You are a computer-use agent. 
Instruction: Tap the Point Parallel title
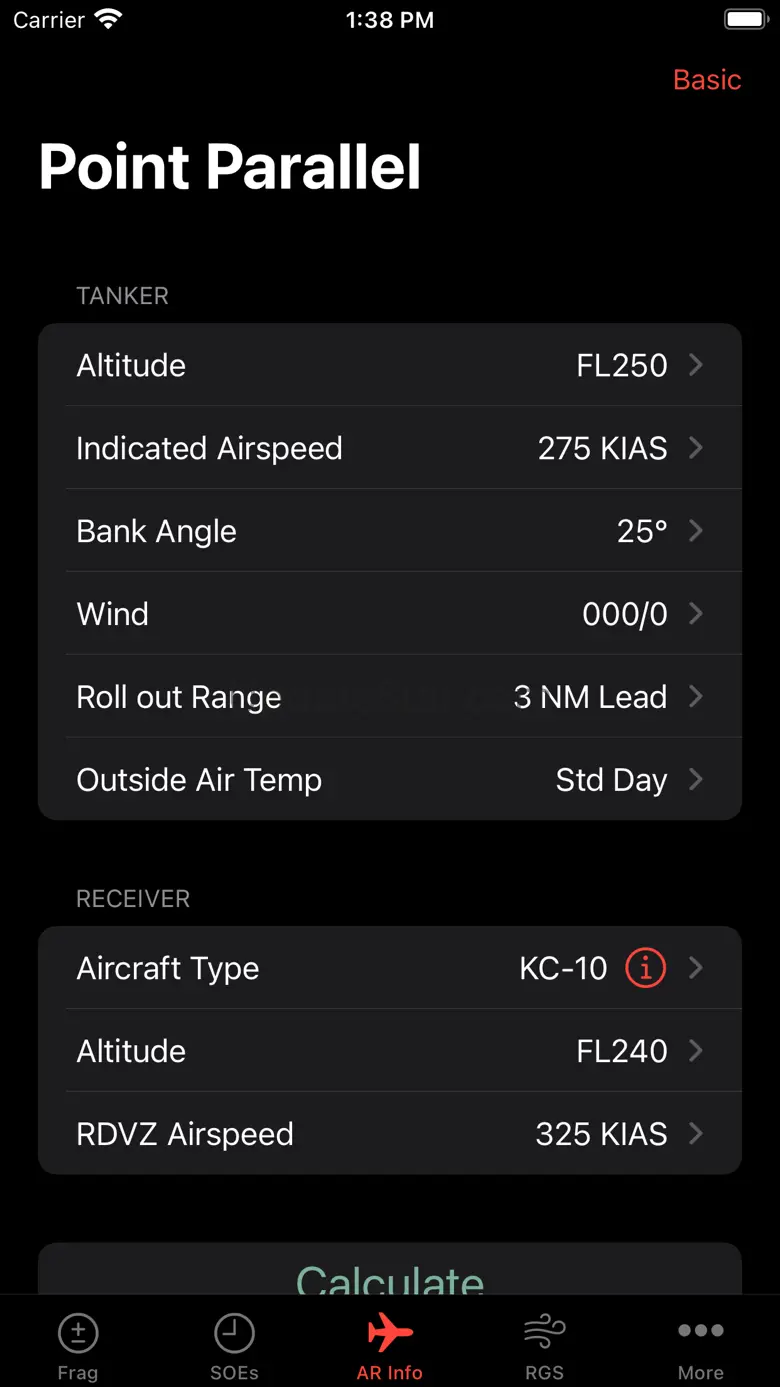(x=230, y=167)
